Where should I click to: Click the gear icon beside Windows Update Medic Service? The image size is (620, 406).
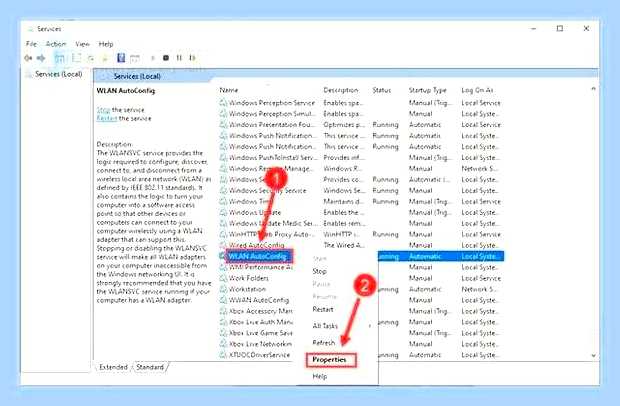pos(223,223)
